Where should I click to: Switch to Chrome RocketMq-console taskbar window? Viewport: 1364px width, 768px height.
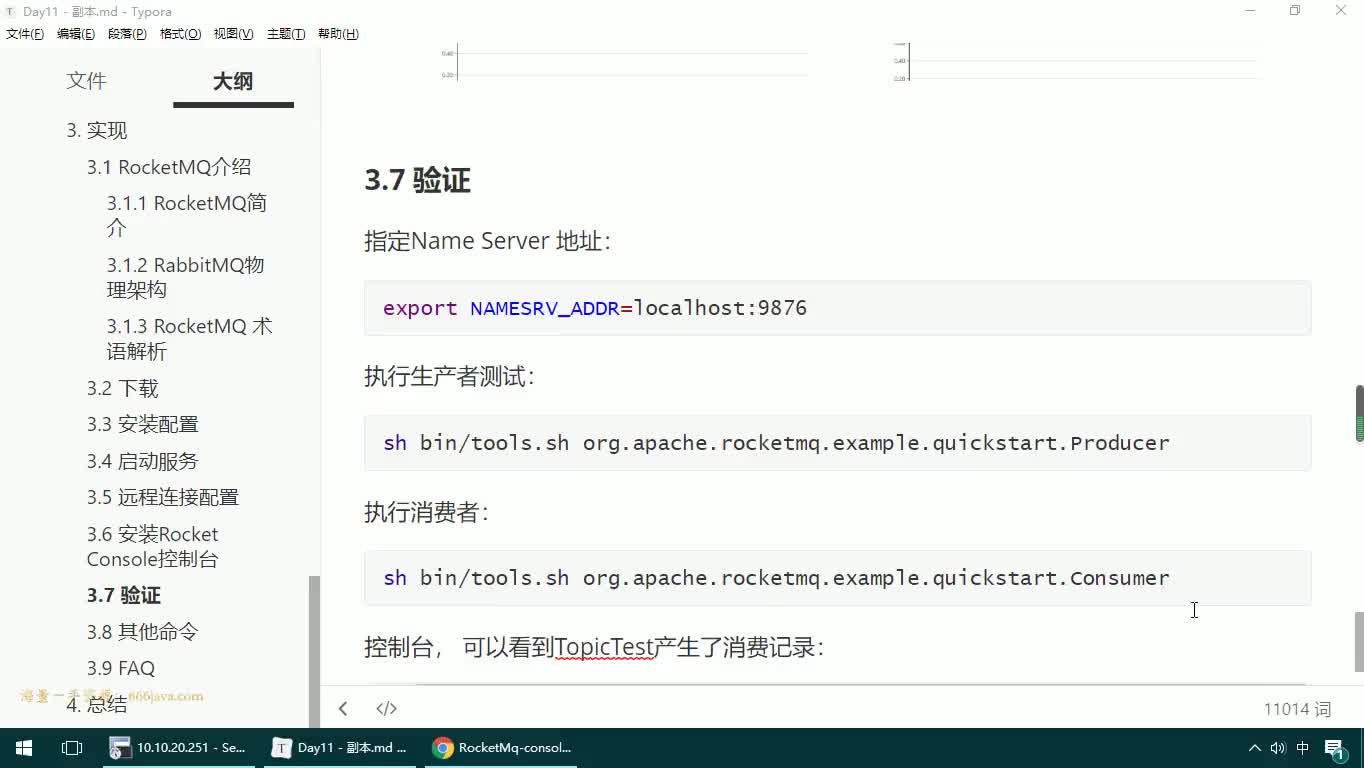click(503, 747)
